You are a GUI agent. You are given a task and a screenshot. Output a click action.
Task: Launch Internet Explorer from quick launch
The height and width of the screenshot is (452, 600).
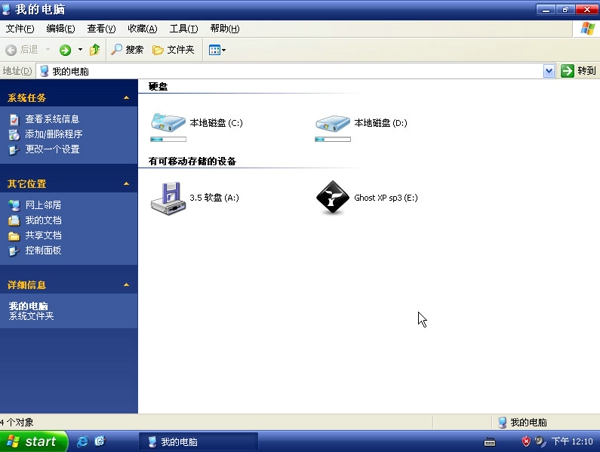[x=82, y=442]
